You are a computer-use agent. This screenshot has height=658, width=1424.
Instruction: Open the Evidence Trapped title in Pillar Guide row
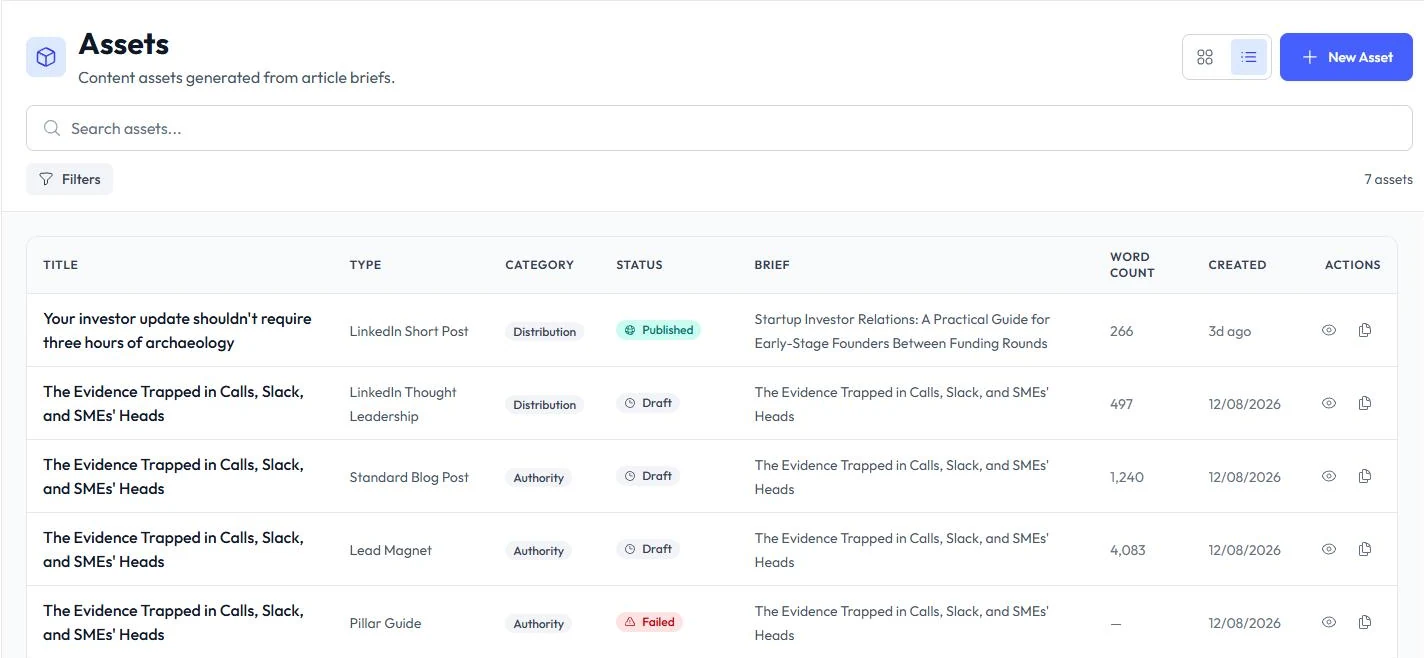(173, 622)
